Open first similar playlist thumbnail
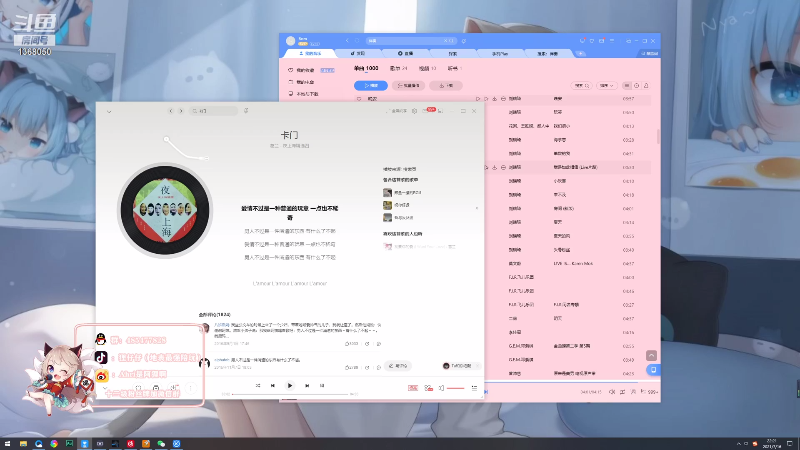 pos(387,192)
